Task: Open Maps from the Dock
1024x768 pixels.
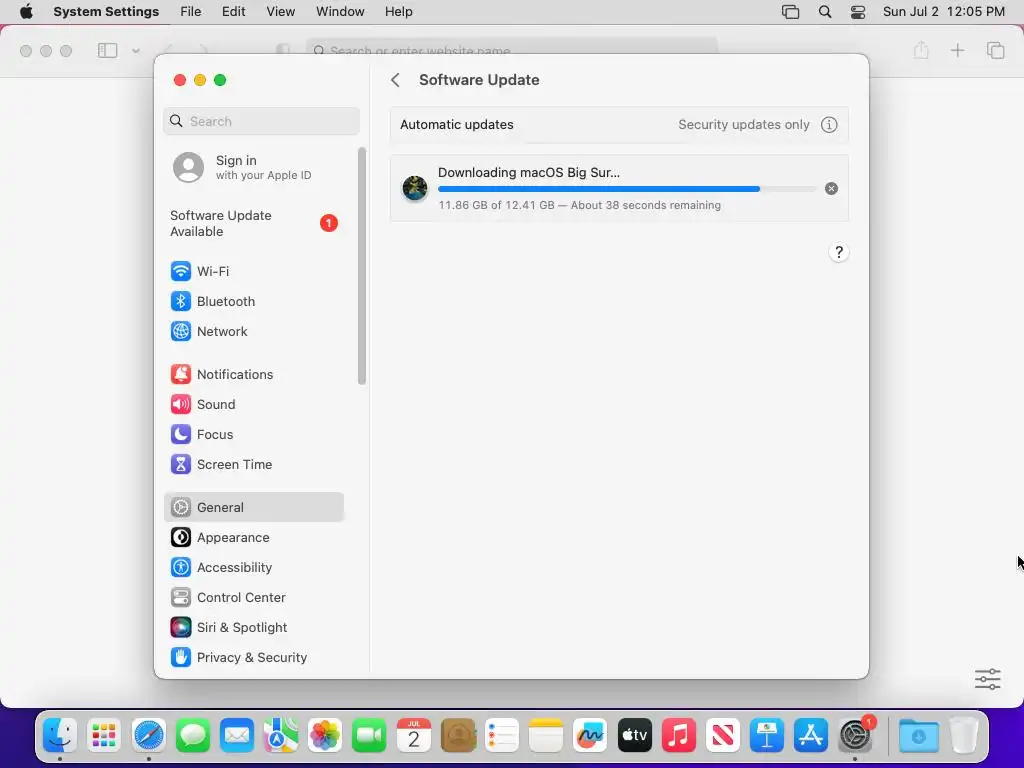Action: pyautogui.click(x=281, y=735)
